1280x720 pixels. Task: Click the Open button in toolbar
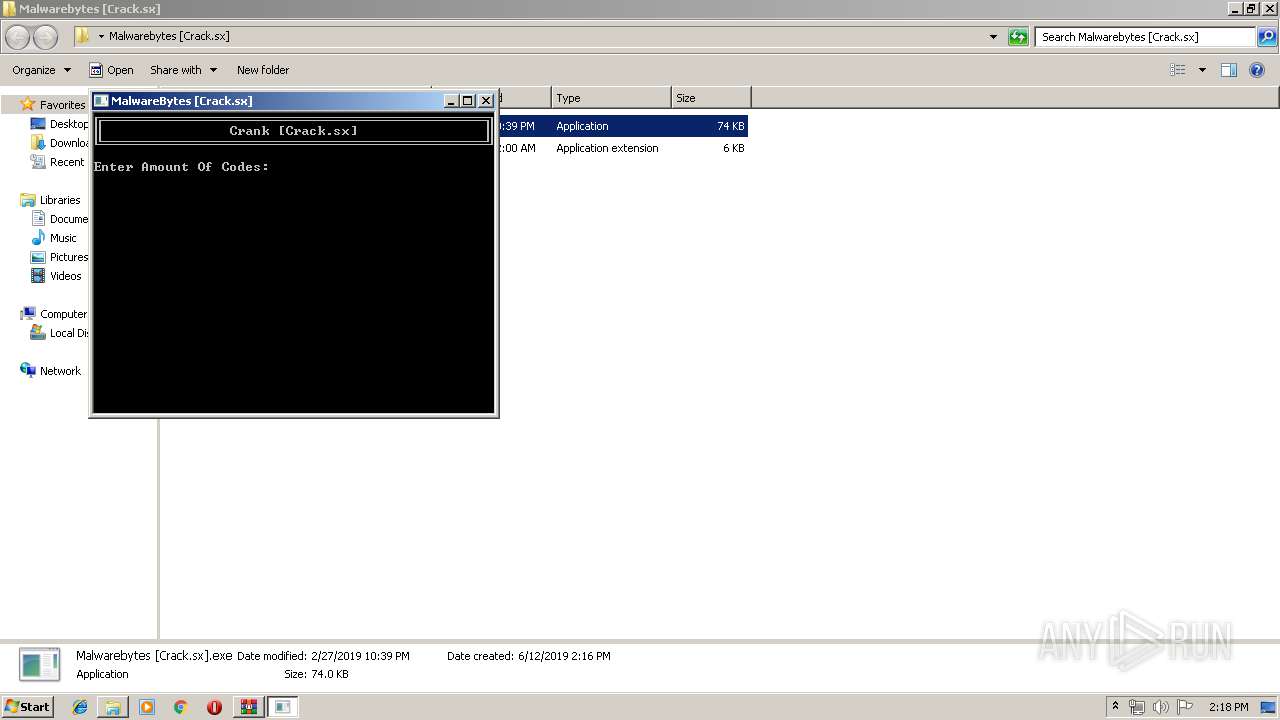click(x=111, y=70)
